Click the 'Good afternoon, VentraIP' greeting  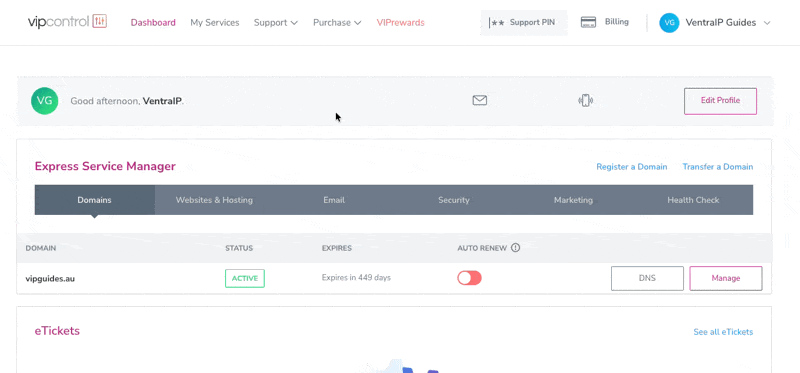coord(127,101)
